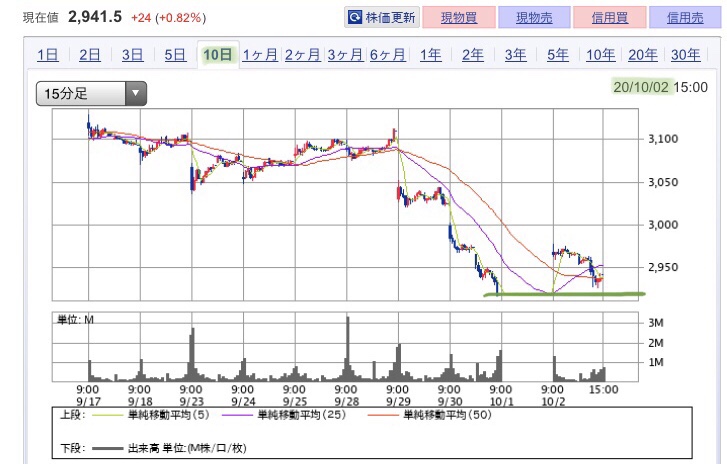The width and height of the screenshot is (727, 464).
Task: Open the 1年 chart period
Action: (x=430, y=55)
